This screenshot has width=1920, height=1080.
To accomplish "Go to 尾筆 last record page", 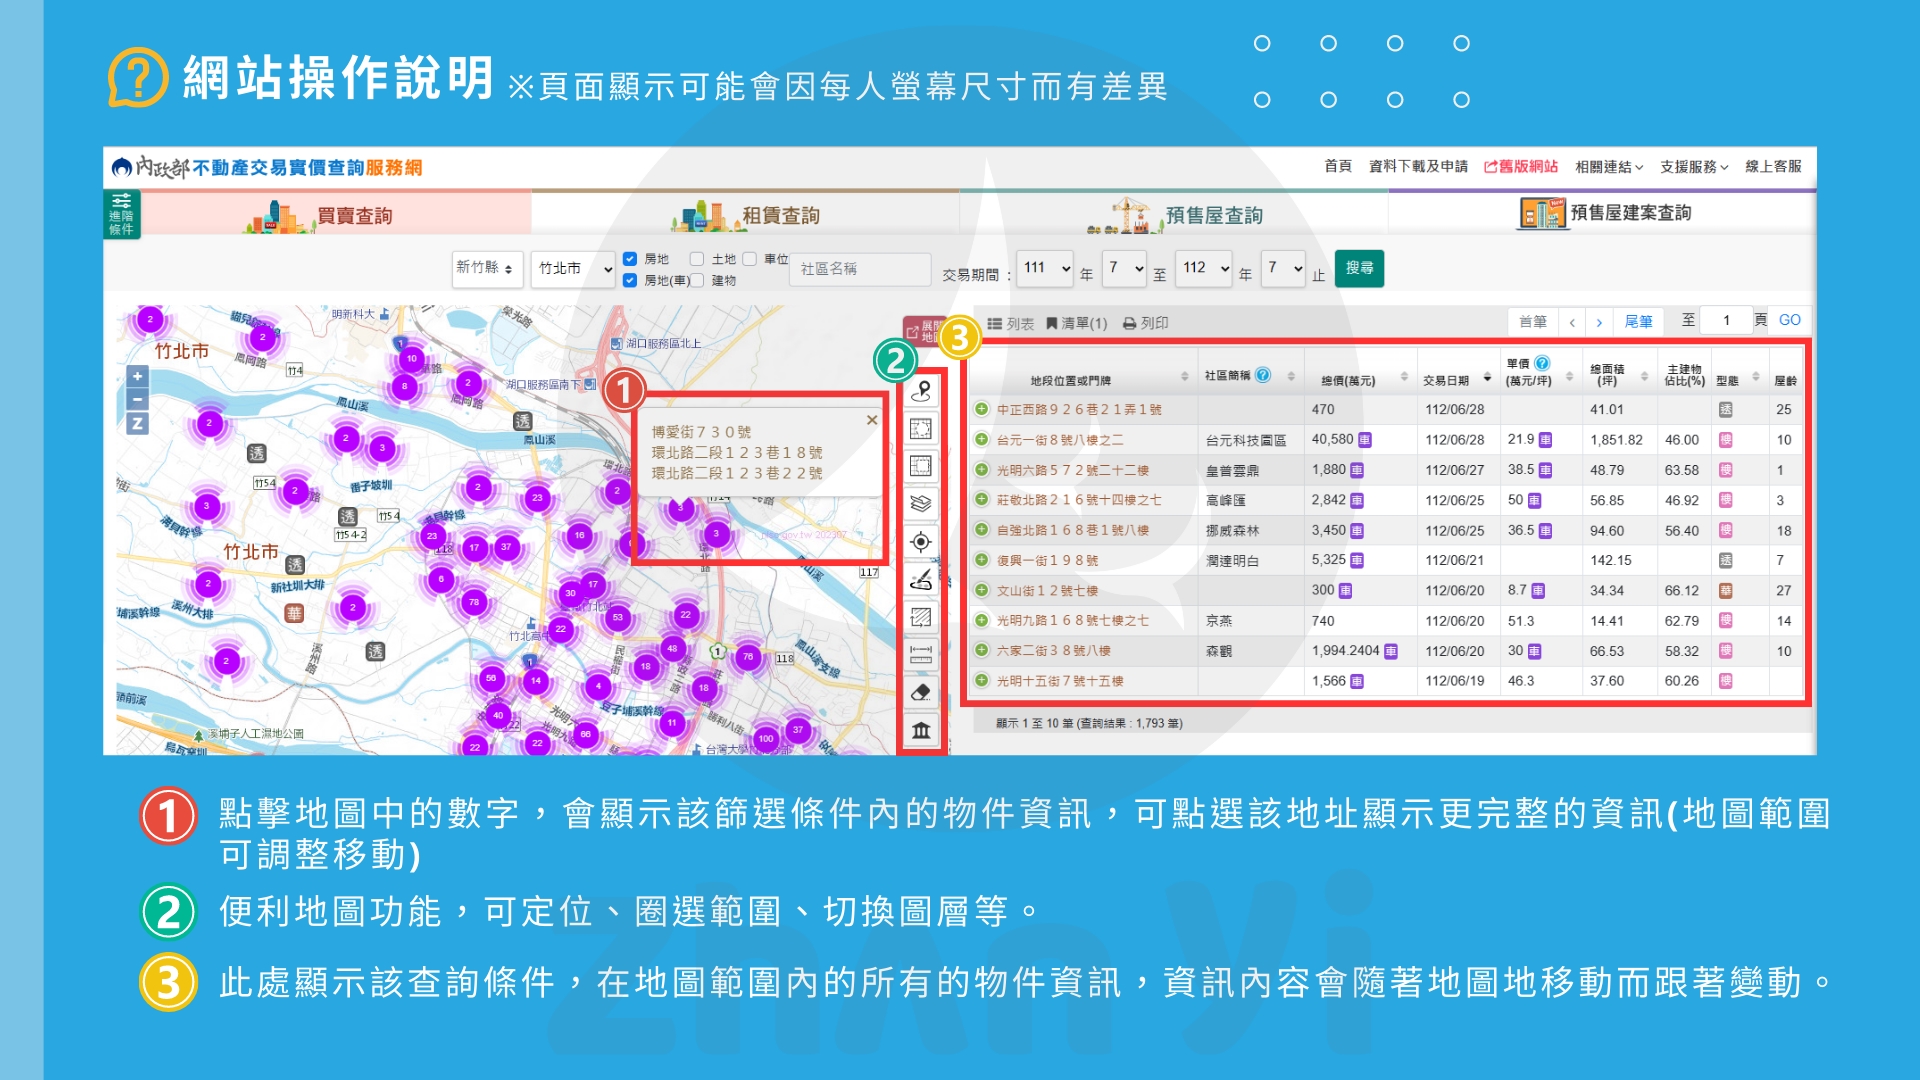I will click(x=1638, y=321).
